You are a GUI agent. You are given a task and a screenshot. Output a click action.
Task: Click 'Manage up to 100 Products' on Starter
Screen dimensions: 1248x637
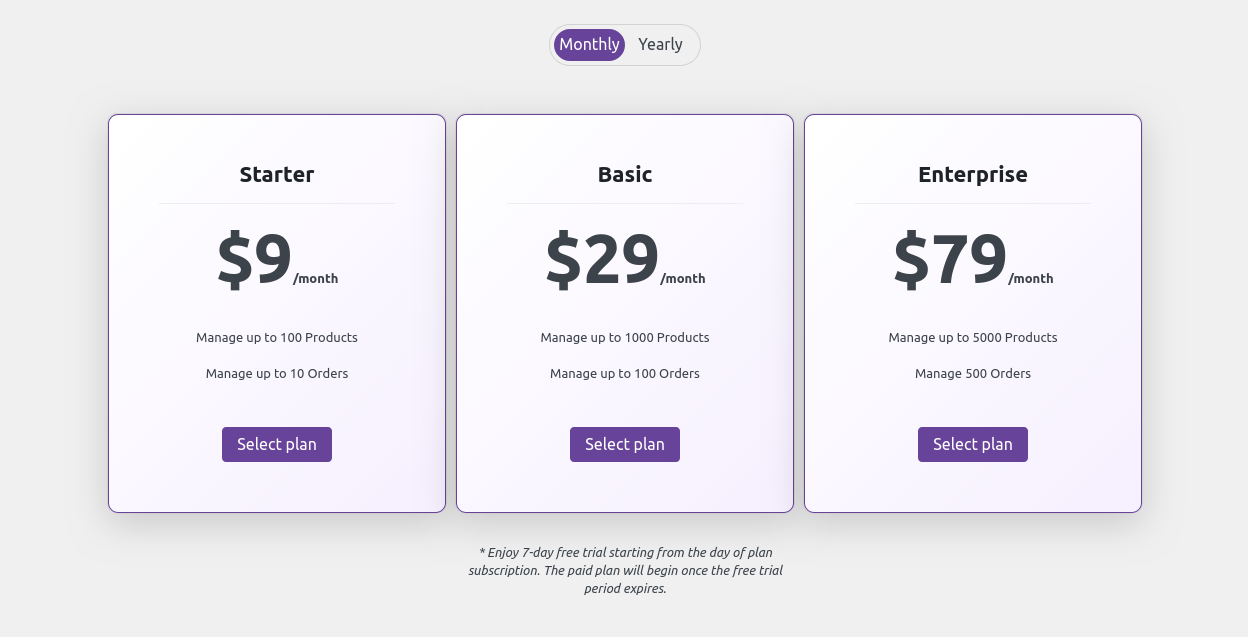[277, 337]
